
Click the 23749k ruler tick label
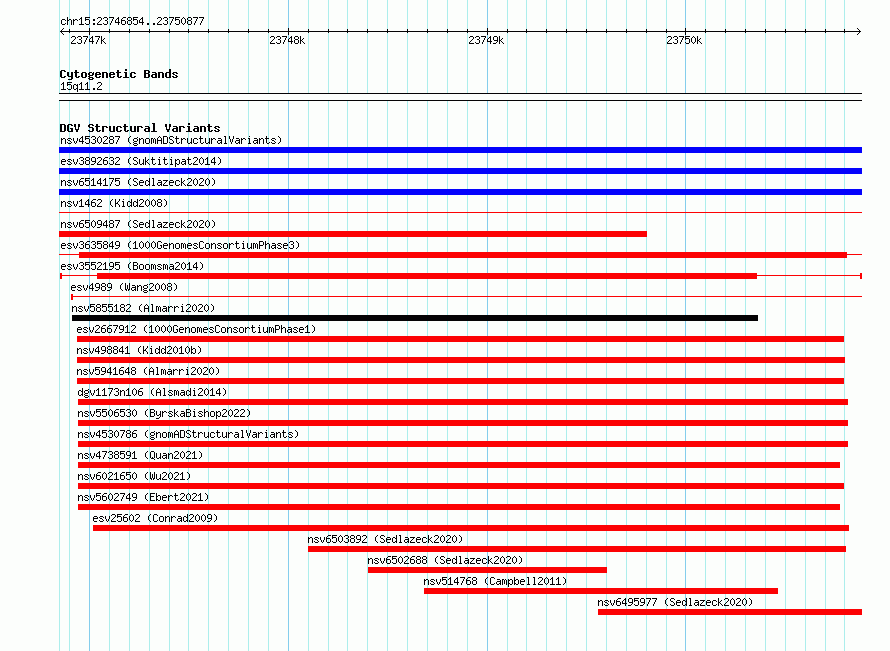[x=486, y=40]
